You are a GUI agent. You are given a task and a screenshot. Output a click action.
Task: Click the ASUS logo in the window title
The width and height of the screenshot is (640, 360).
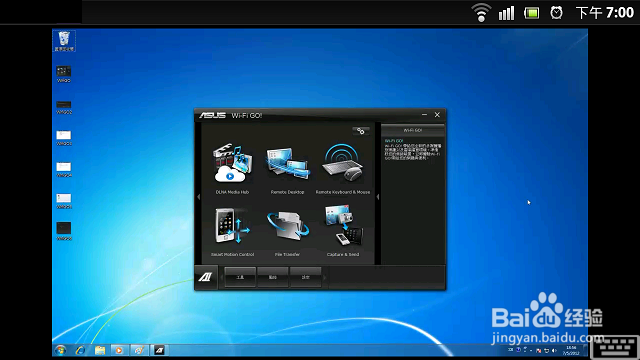coord(212,116)
